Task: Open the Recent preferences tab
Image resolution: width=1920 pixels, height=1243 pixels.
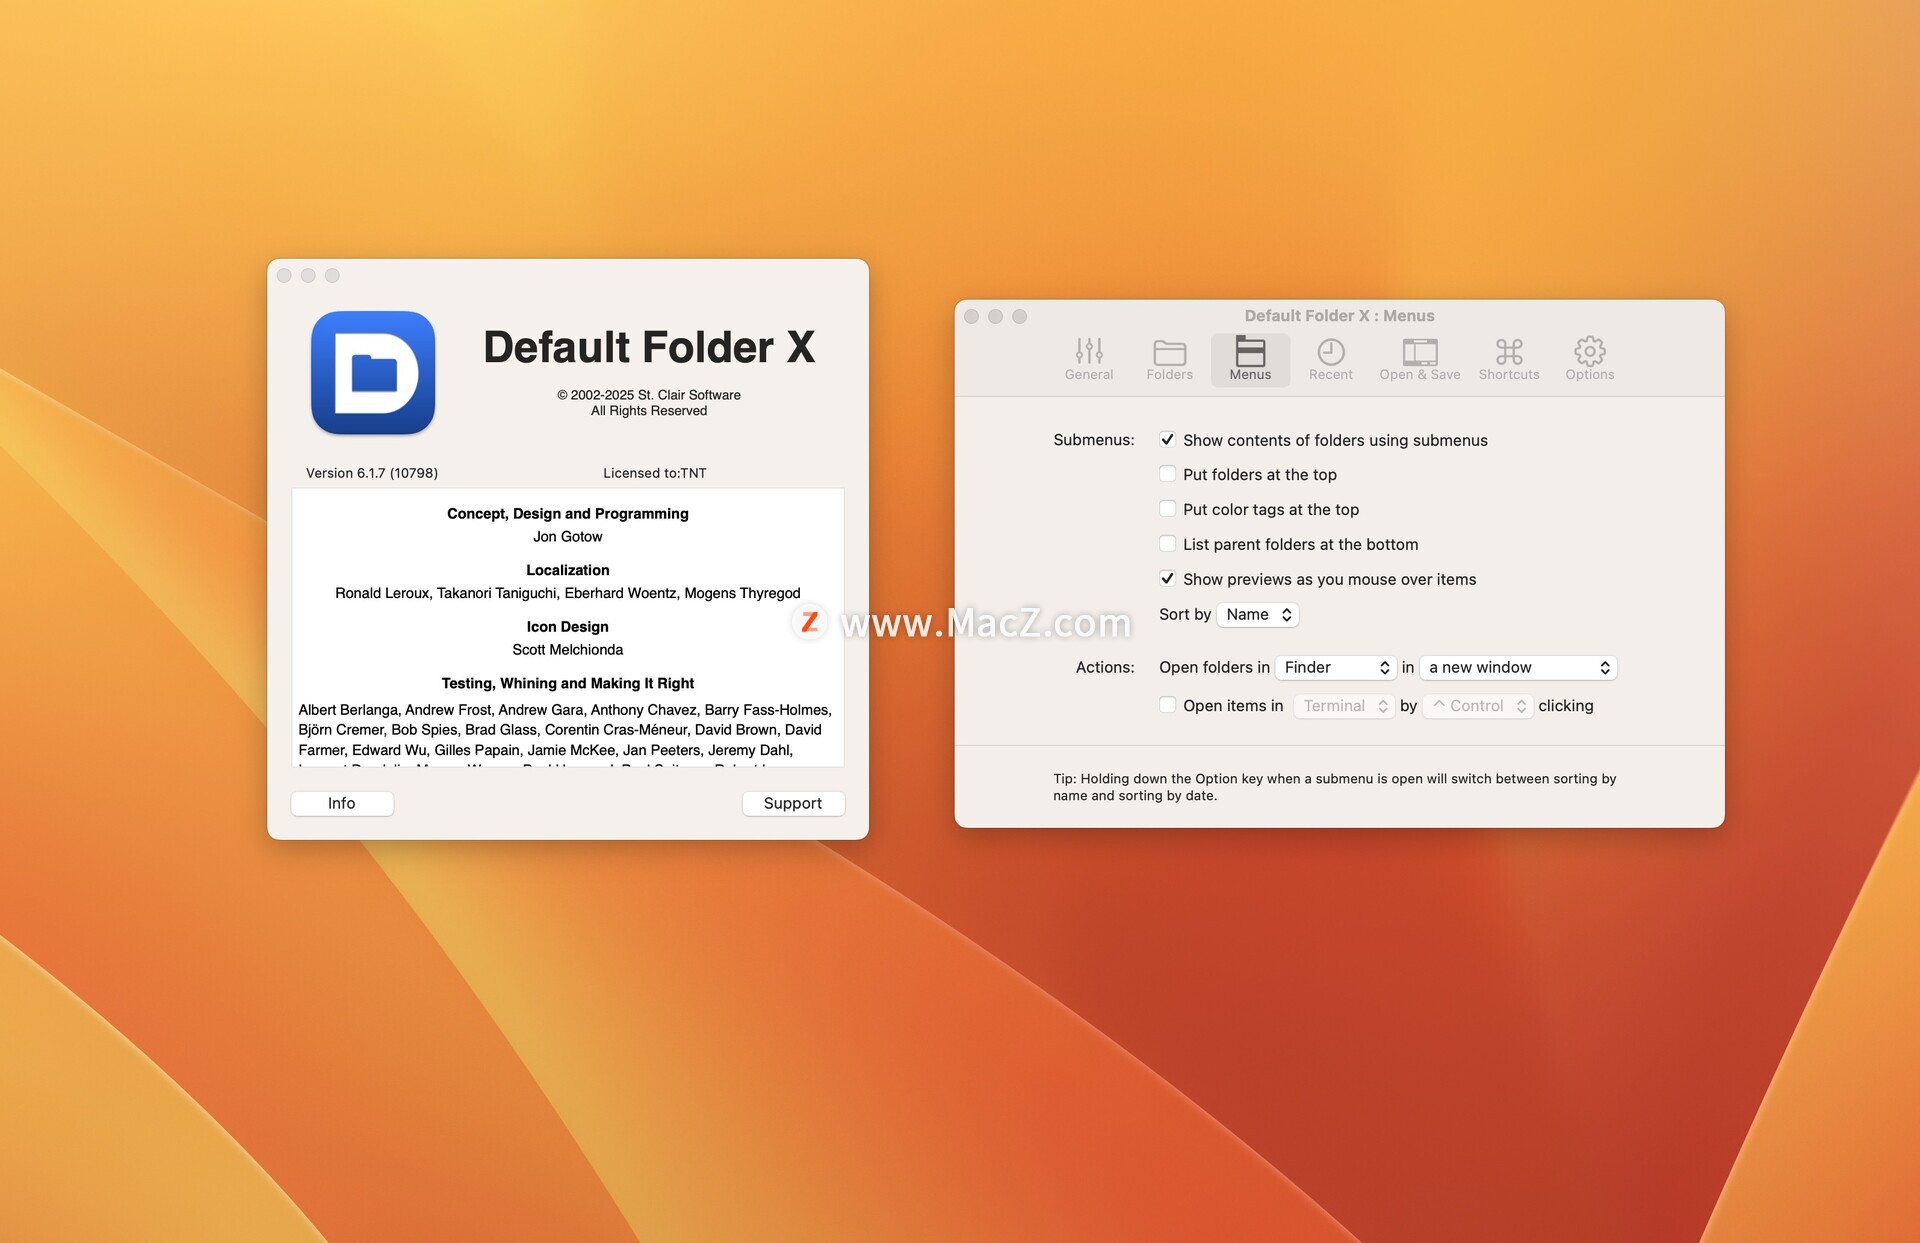Action: 1330,359
